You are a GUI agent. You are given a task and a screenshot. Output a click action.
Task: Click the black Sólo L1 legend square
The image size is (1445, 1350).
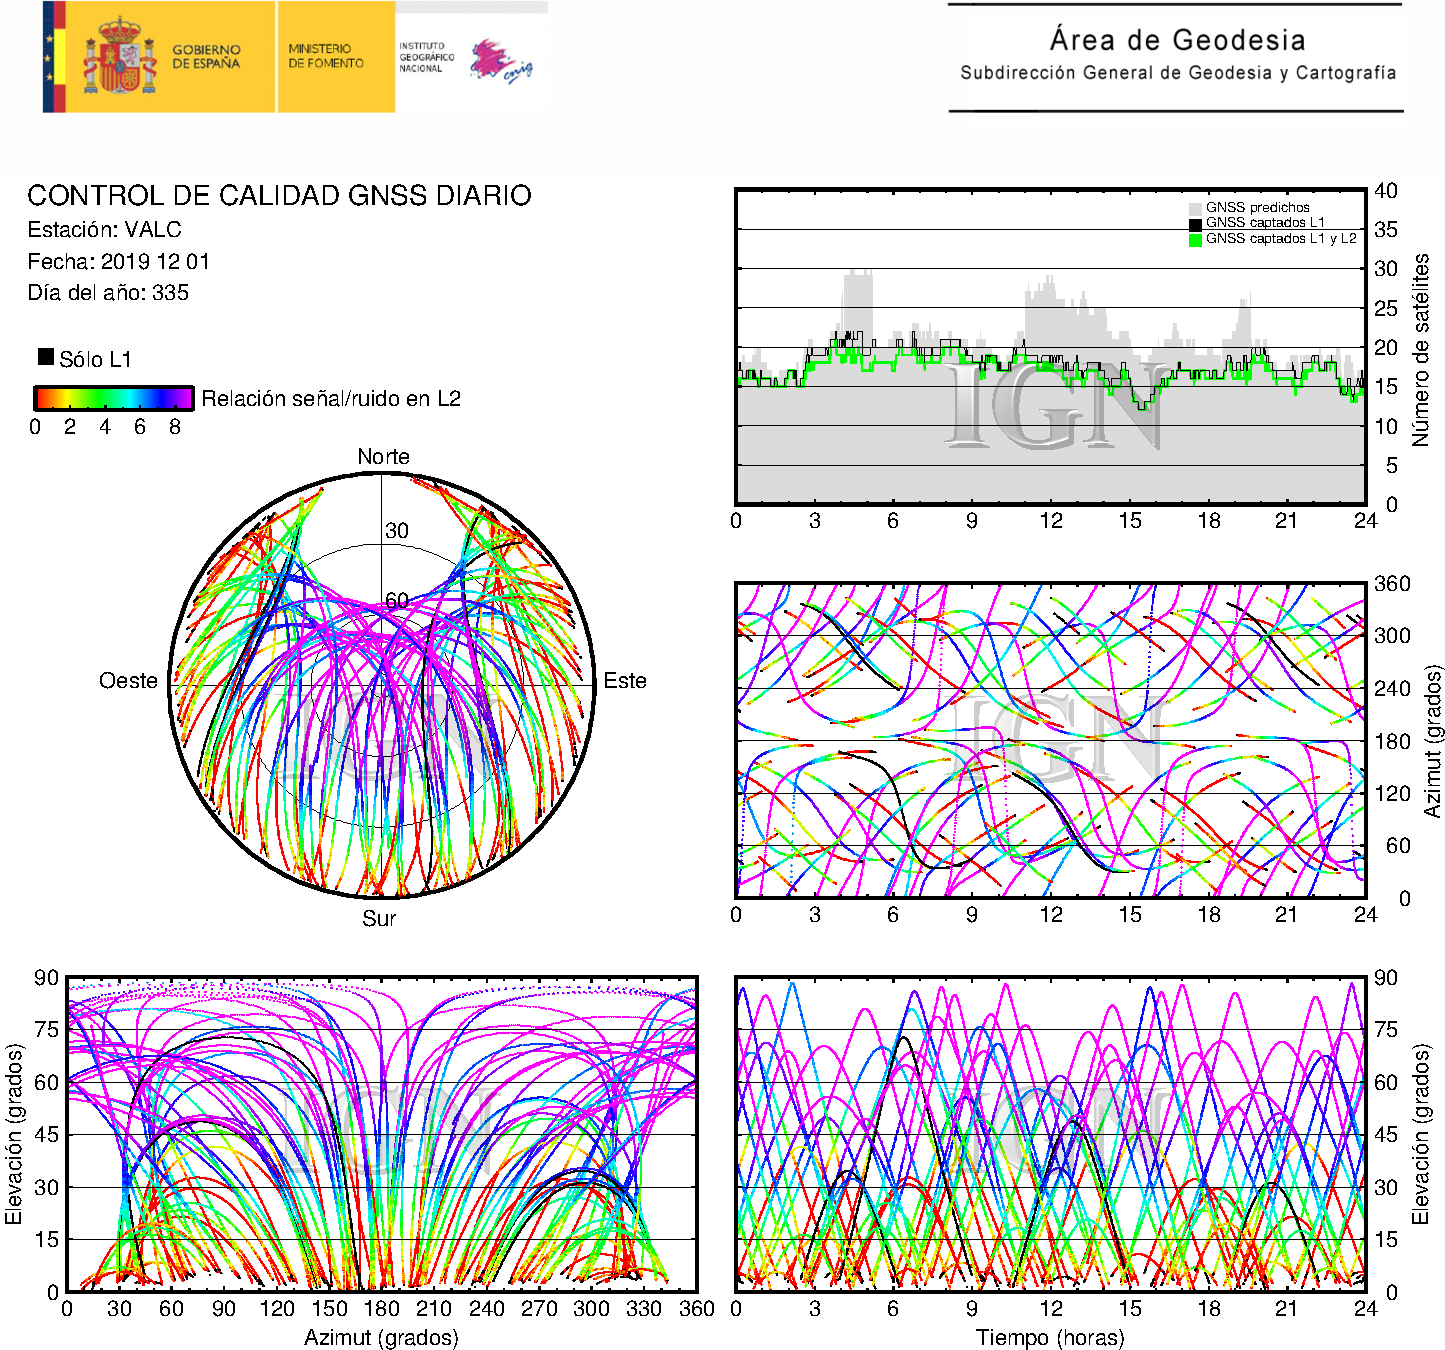tap(46, 357)
